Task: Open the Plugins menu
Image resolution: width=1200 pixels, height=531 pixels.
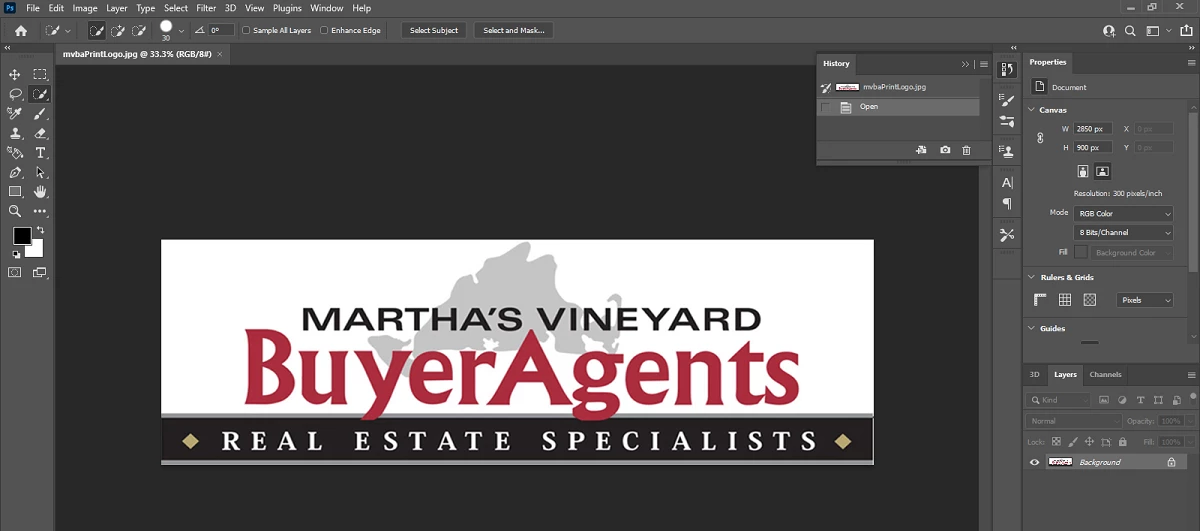Action: (287, 8)
